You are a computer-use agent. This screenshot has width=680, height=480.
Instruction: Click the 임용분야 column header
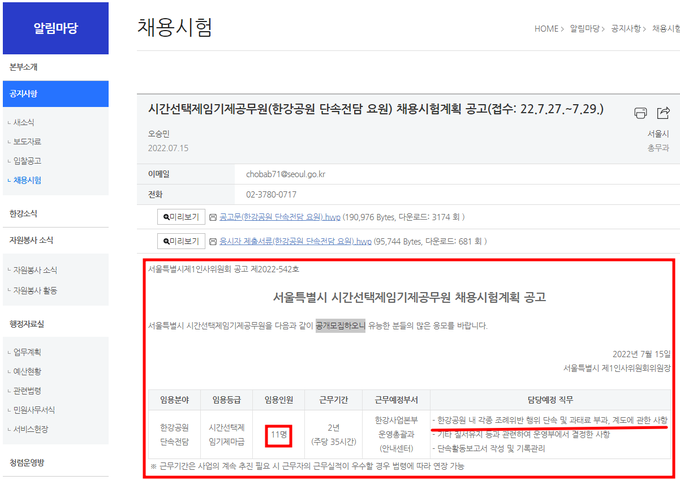[x=174, y=400]
